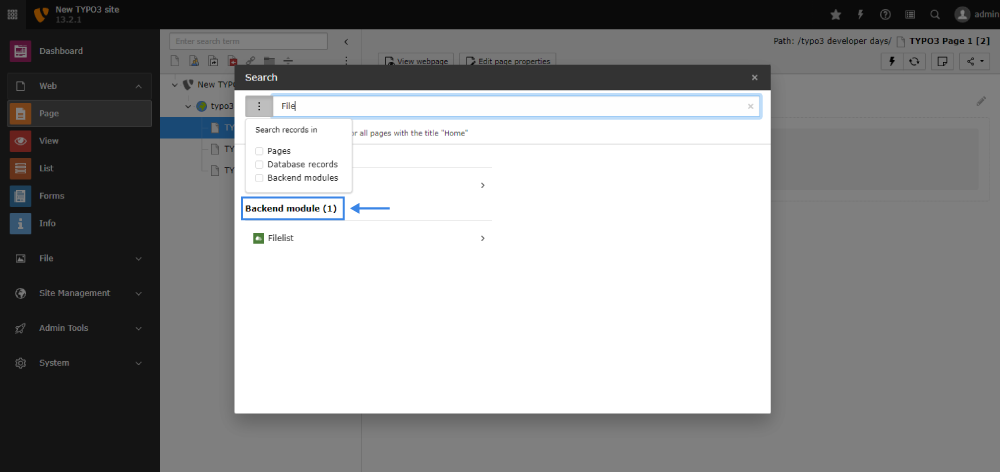The width and height of the screenshot is (1000, 472).
Task: Open the help question mark icon
Action: [x=885, y=14]
